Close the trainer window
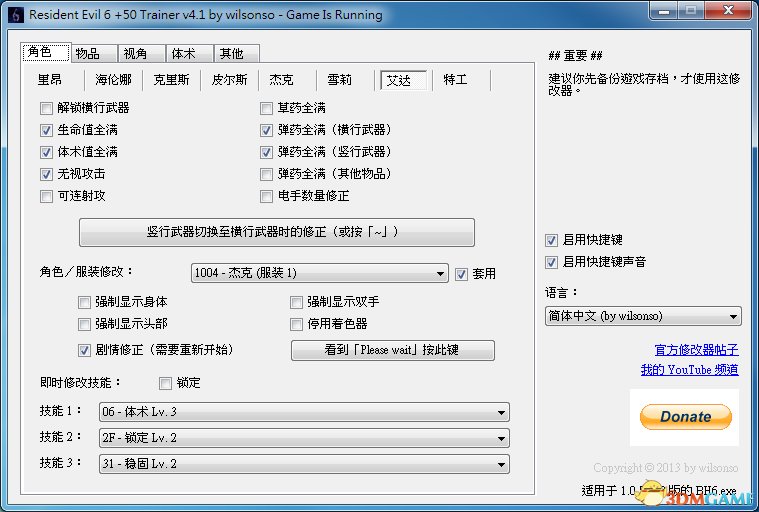Image resolution: width=759 pixels, height=512 pixels. tap(728, 11)
